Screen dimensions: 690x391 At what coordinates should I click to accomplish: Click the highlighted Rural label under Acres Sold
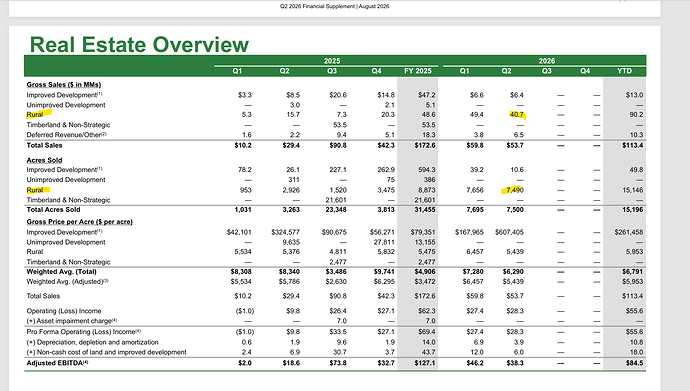35,190
